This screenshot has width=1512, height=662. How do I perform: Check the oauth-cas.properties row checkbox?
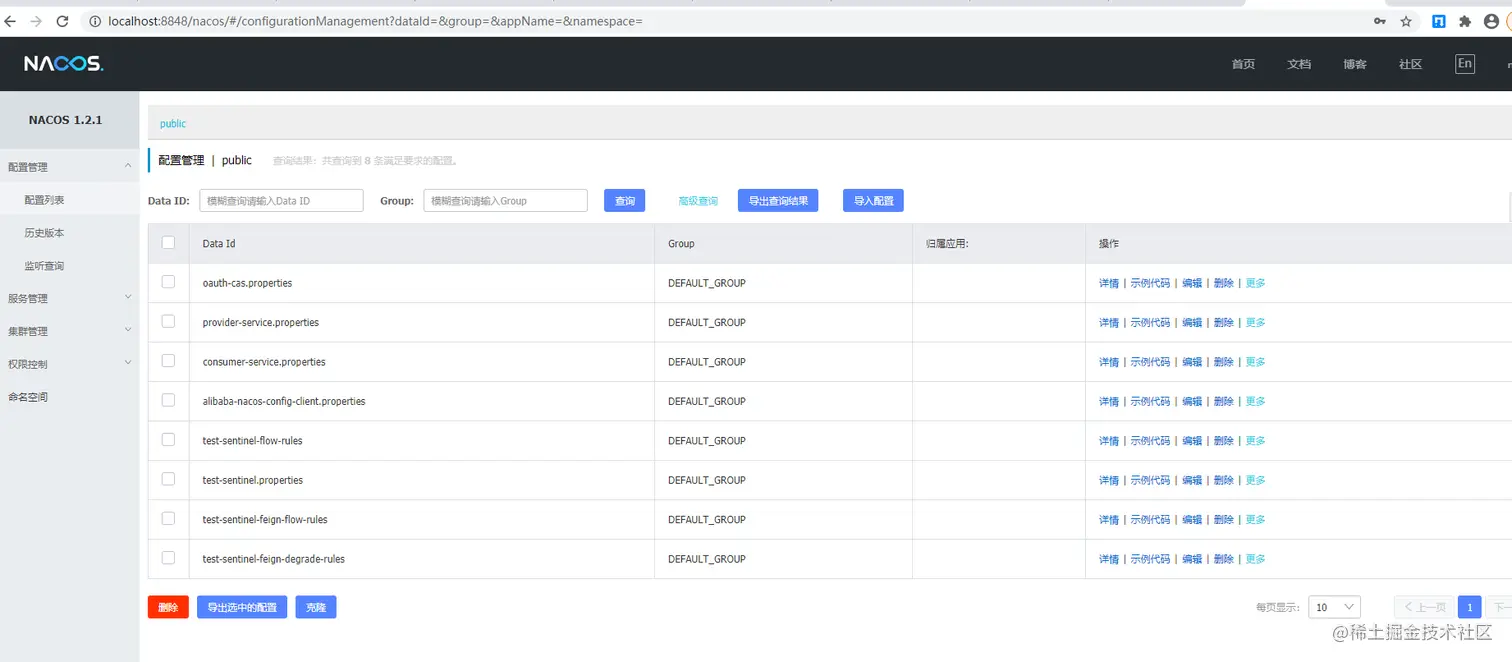click(x=168, y=282)
